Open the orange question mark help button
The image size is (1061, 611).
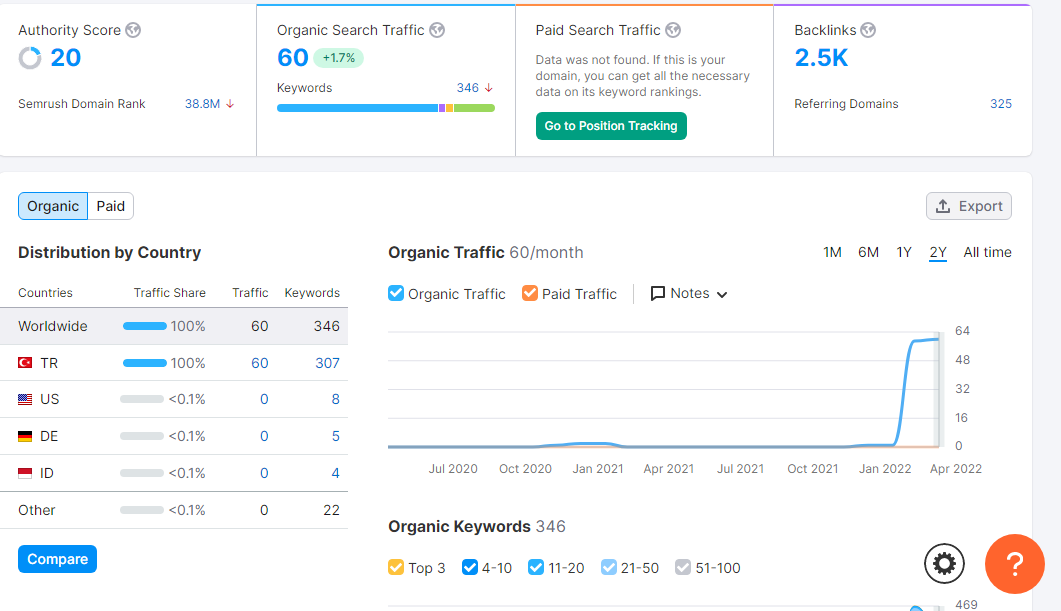point(1014,564)
